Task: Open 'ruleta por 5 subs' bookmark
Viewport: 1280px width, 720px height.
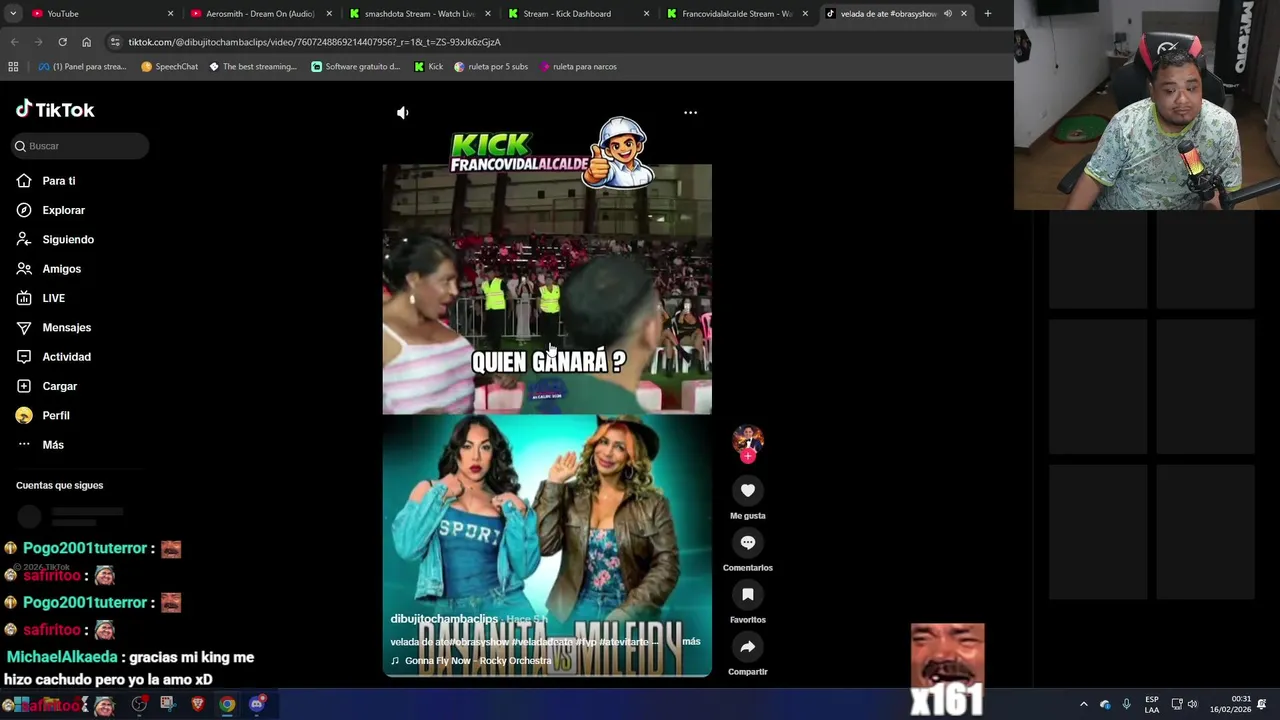Action: (x=491, y=67)
